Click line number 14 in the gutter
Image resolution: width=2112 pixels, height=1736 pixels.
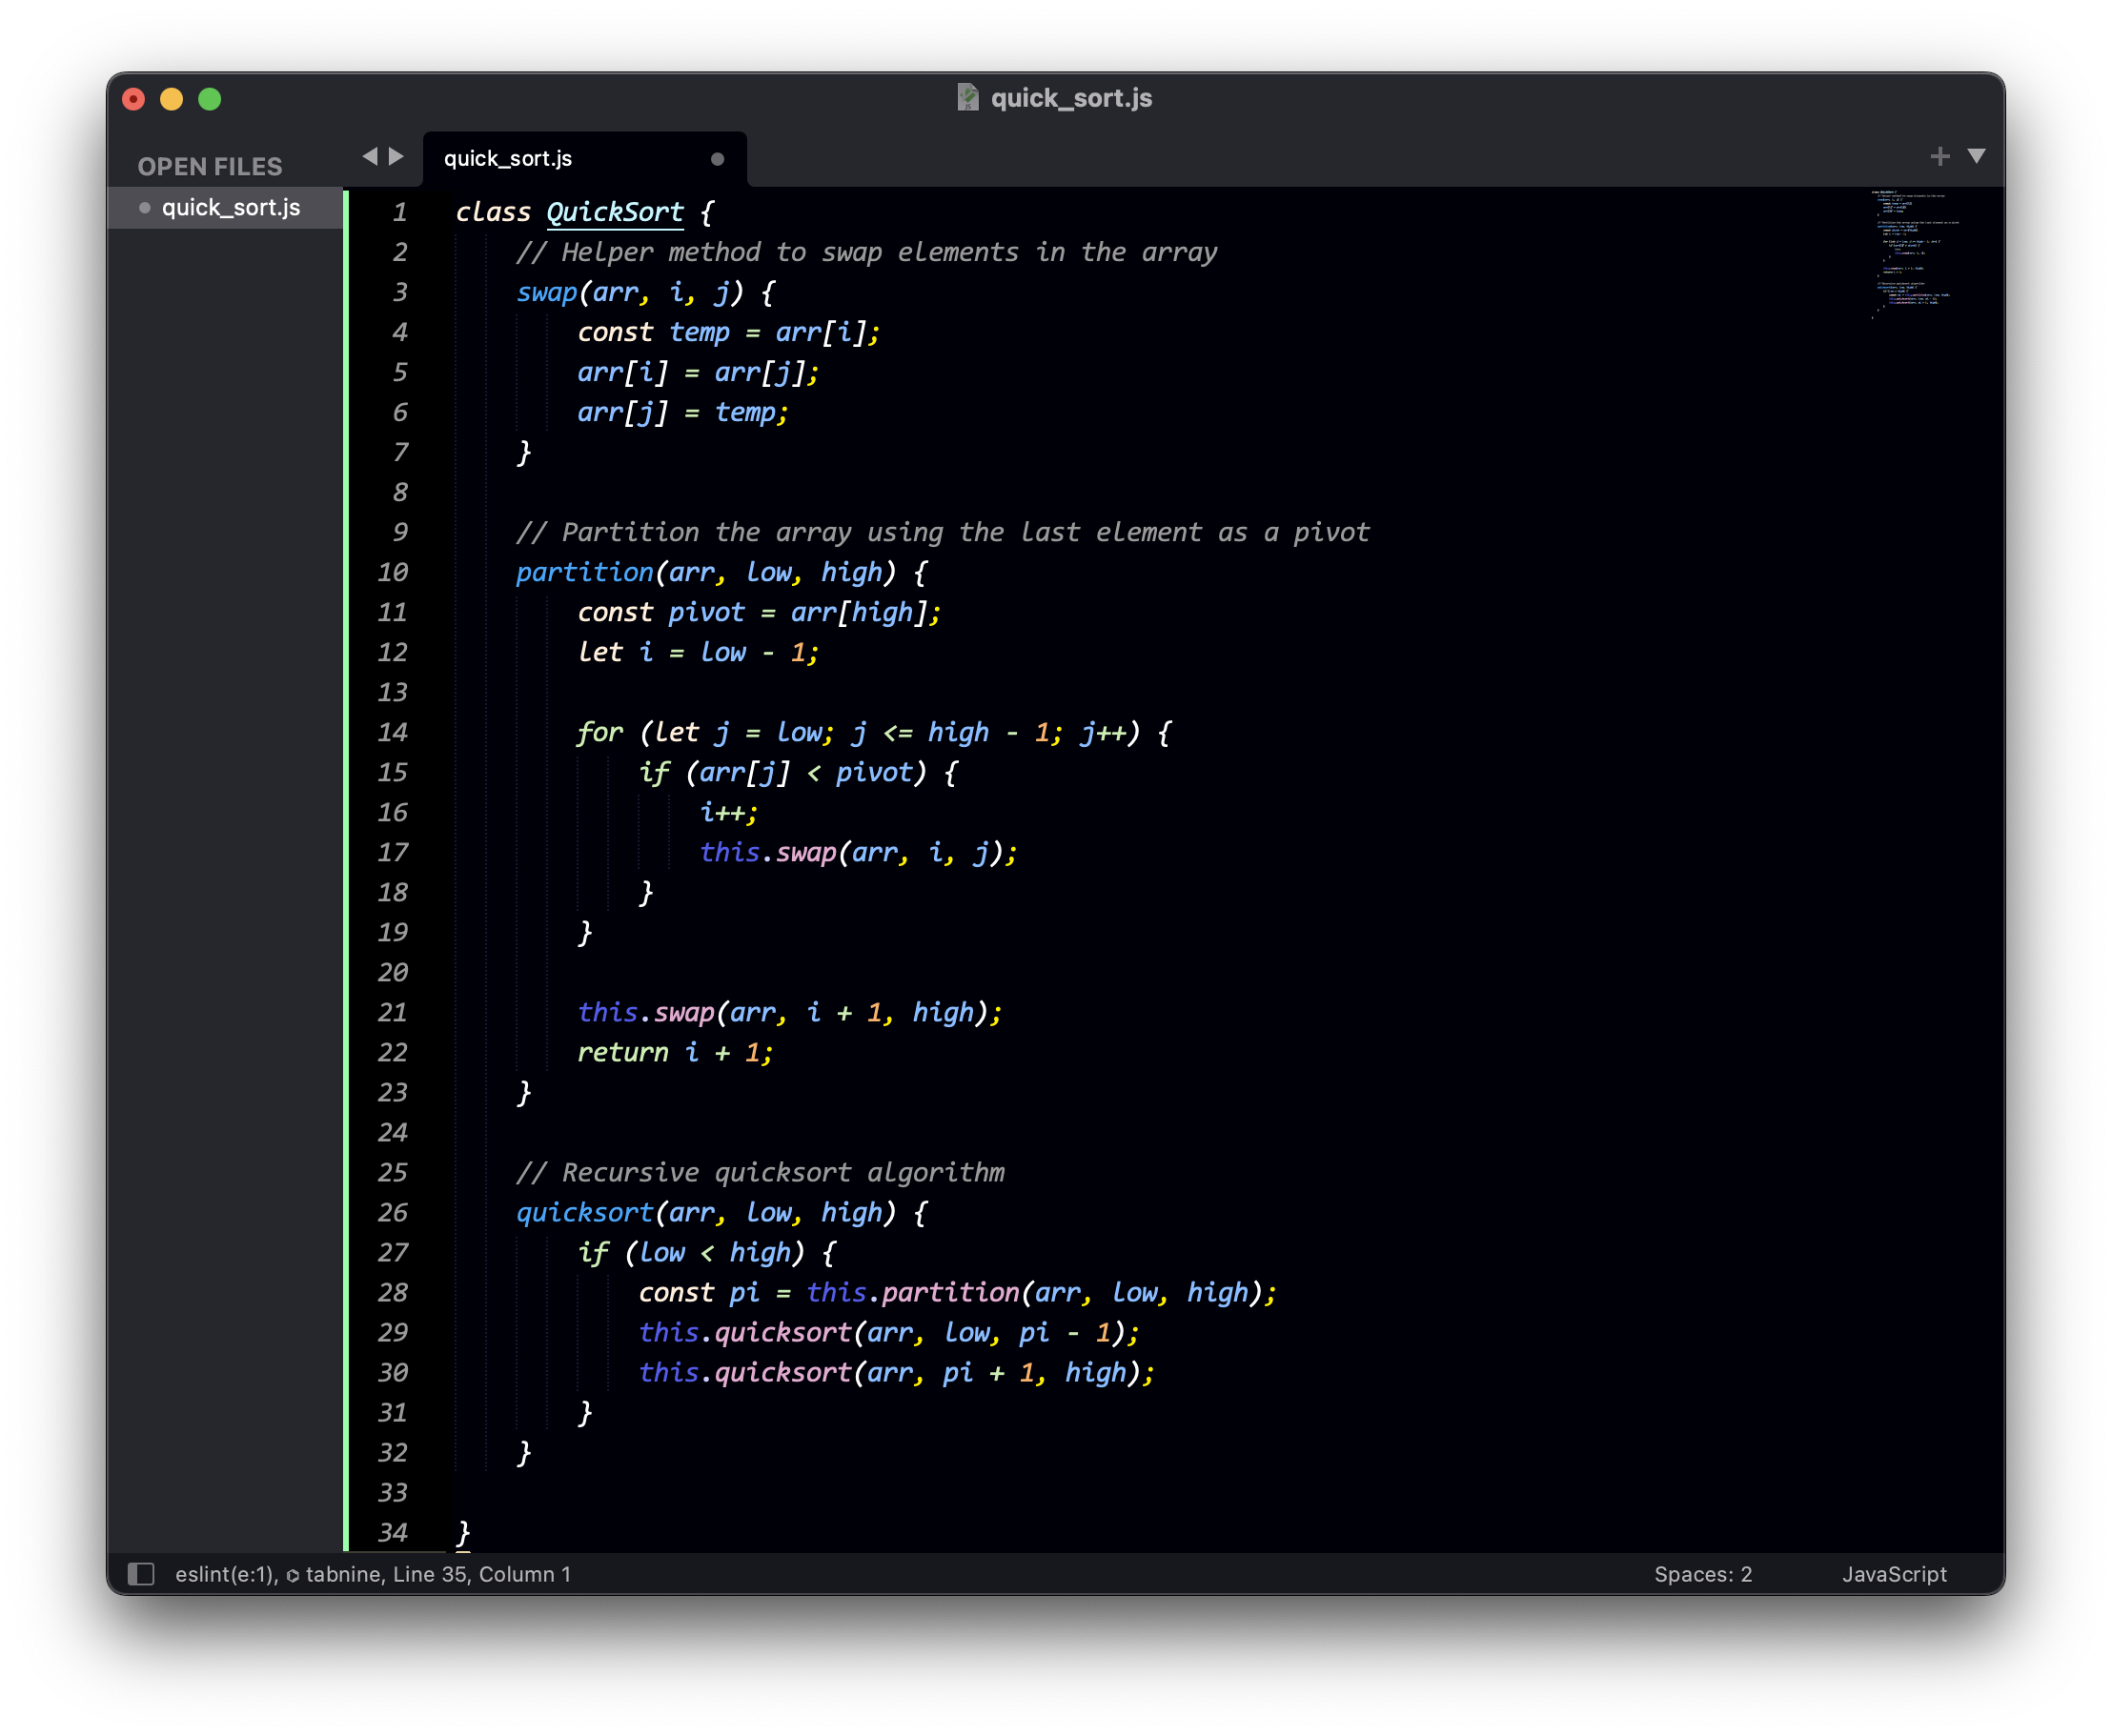click(x=392, y=733)
